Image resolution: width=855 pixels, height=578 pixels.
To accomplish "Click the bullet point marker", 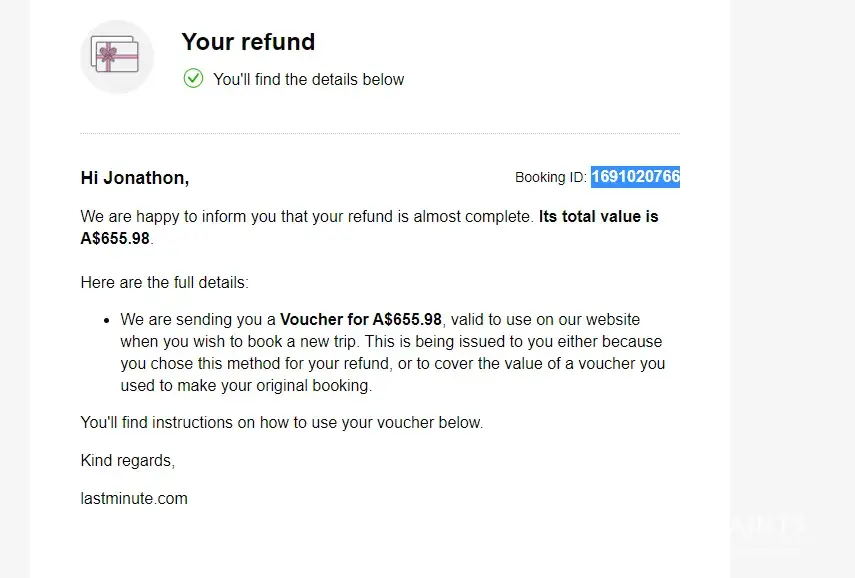I will (x=107, y=320).
